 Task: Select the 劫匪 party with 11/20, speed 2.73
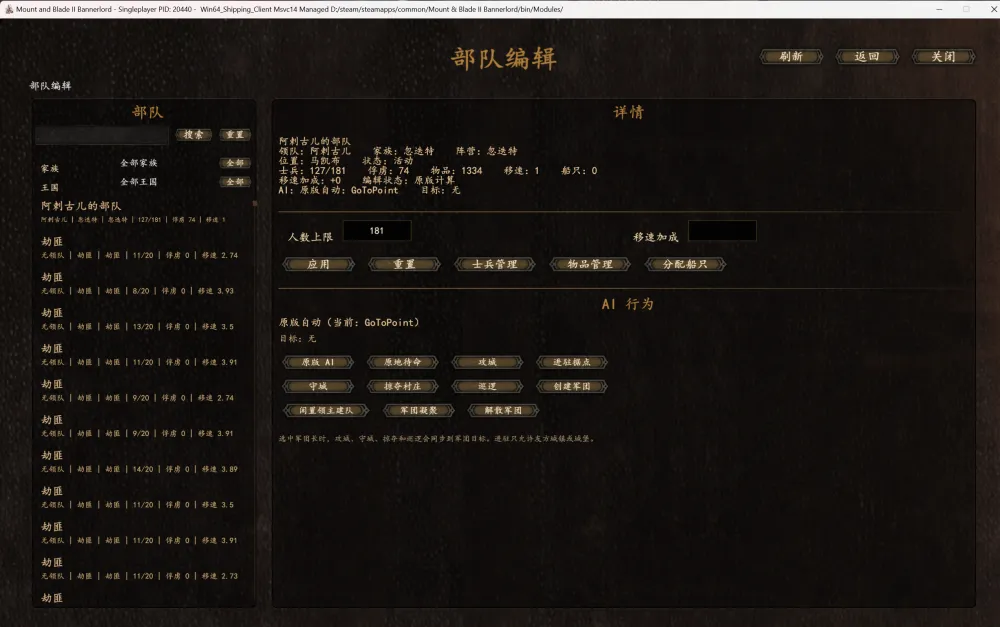coord(143,569)
